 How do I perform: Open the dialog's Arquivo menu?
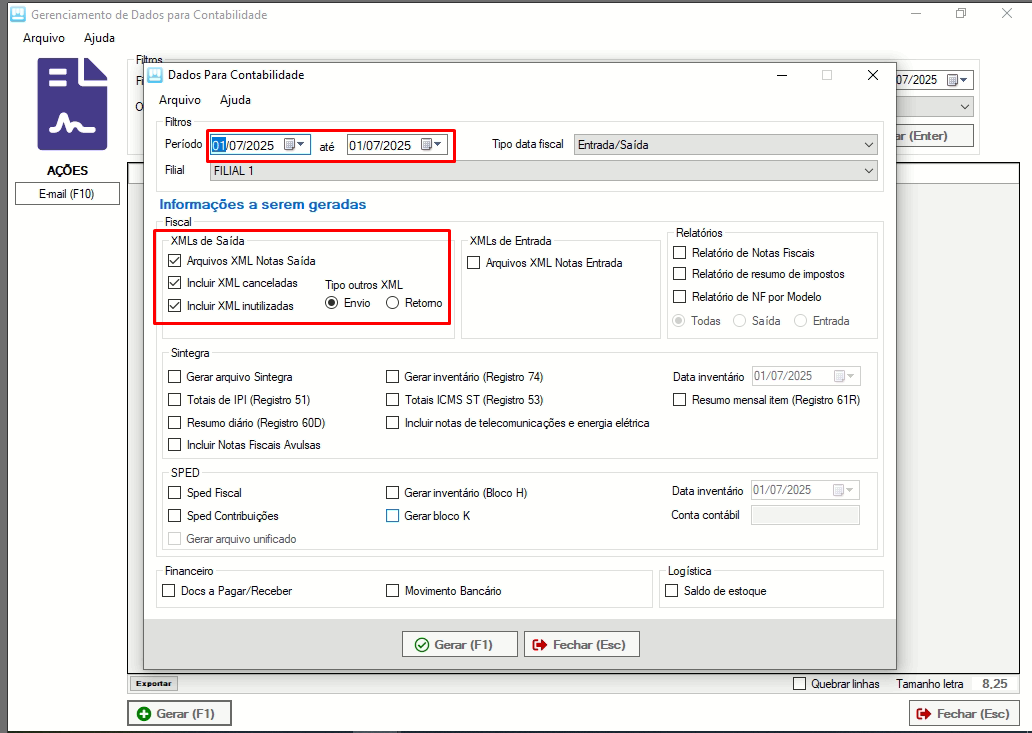click(180, 100)
